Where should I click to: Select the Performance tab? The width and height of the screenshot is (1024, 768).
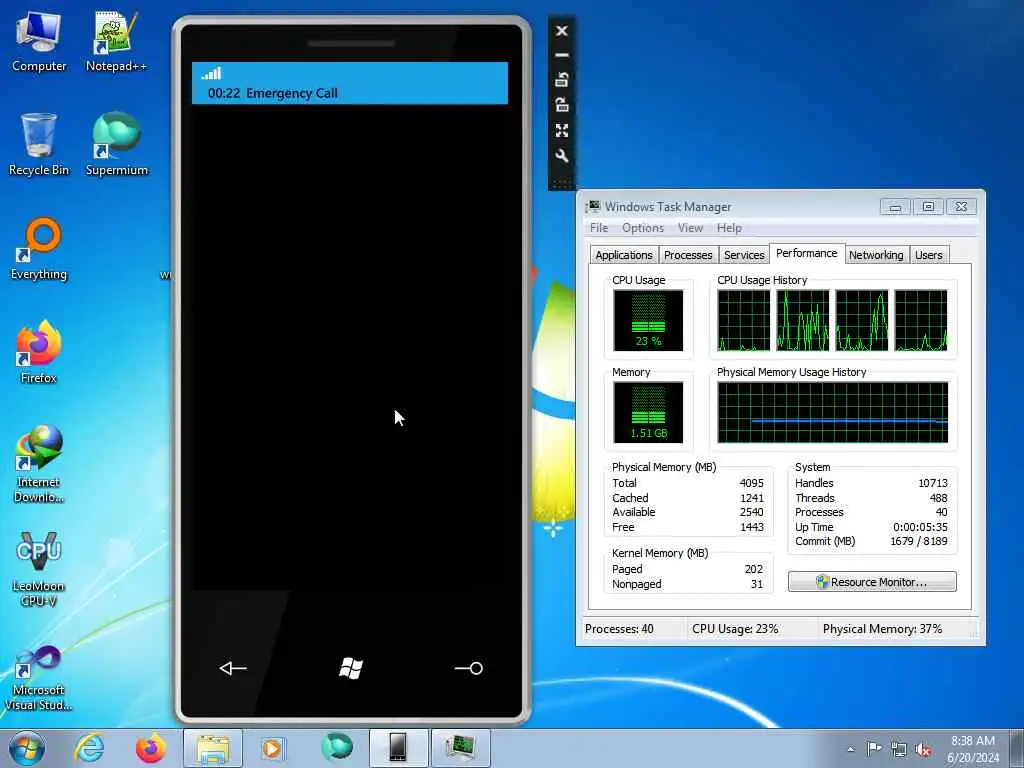coord(807,253)
